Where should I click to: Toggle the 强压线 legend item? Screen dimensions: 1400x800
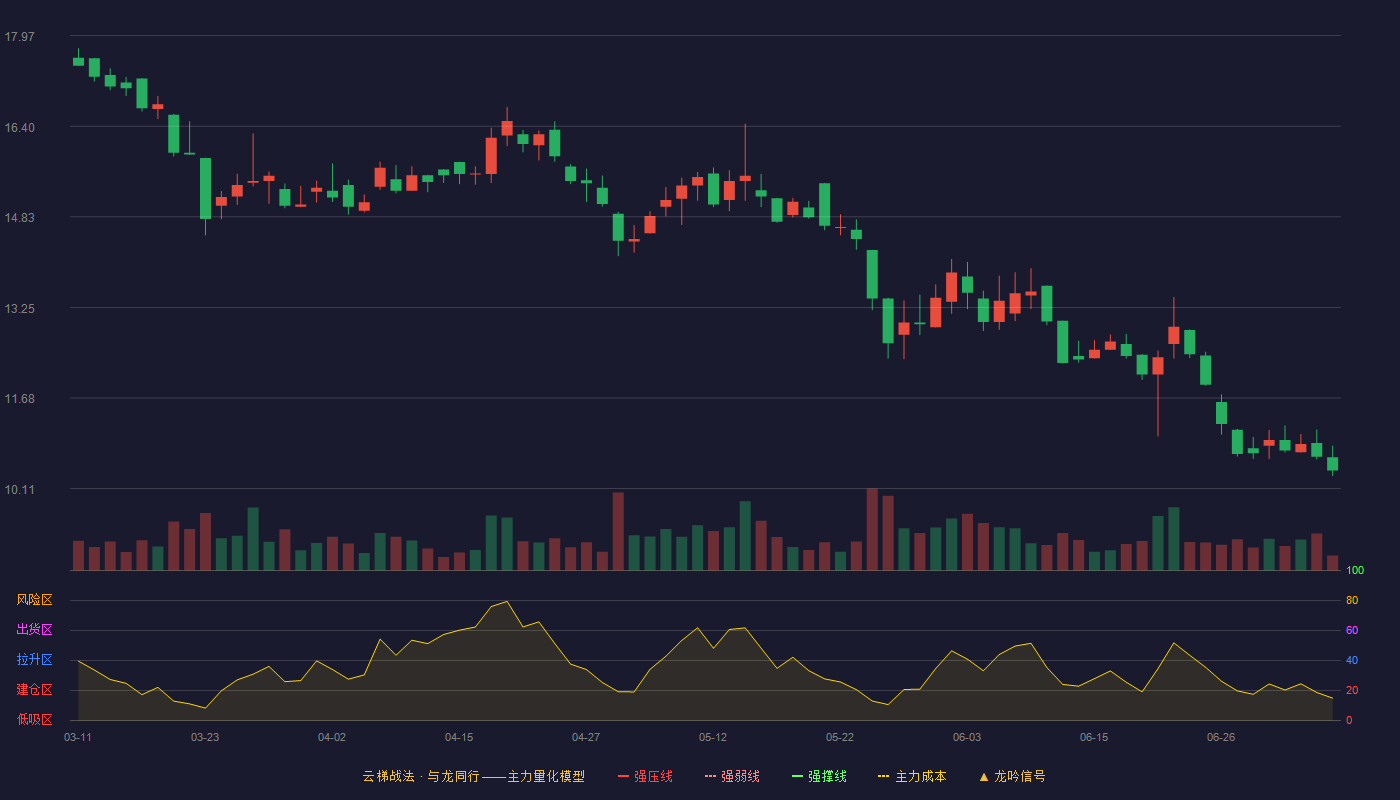645,776
